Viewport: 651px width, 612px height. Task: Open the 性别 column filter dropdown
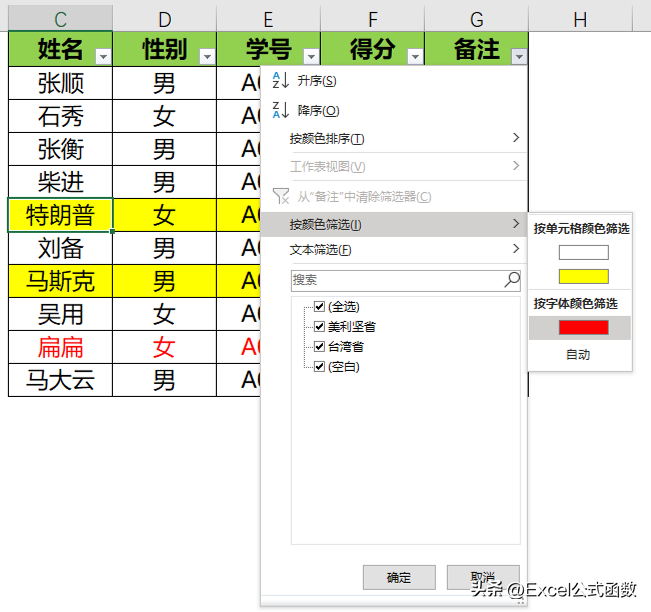click(x=207, y=56)
